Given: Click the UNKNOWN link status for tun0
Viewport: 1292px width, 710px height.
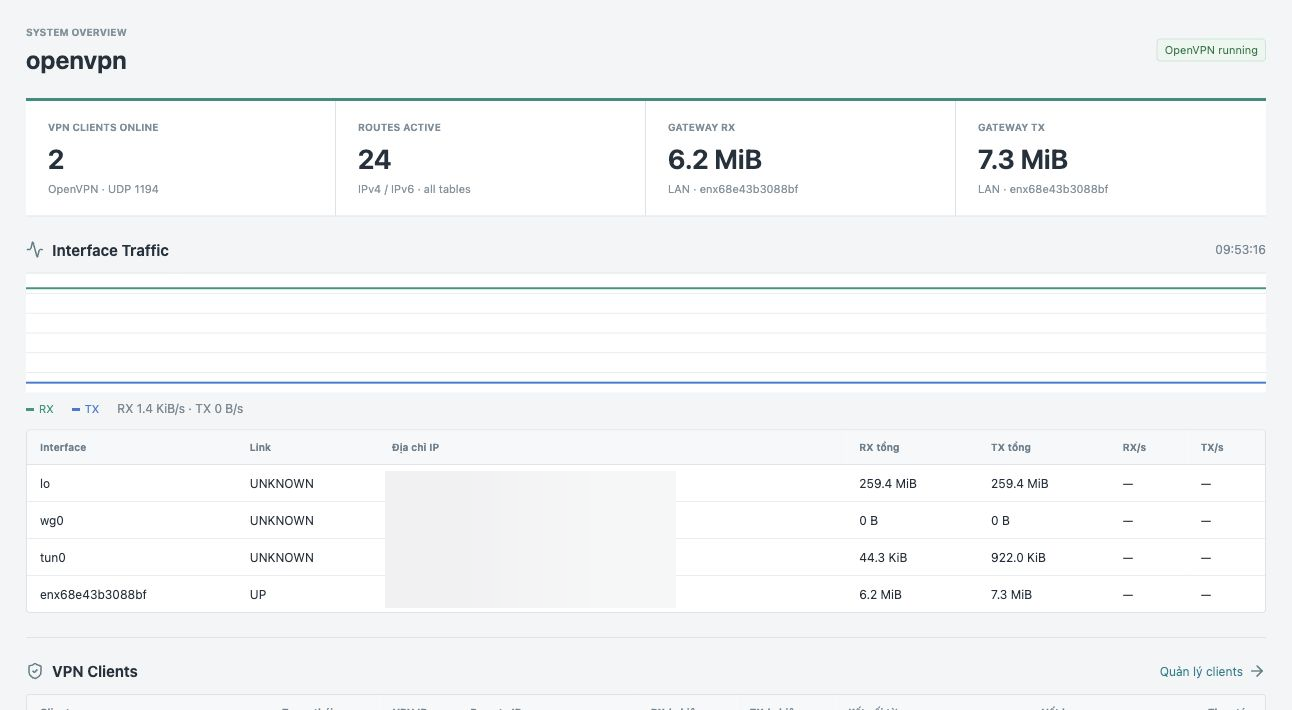Looking at the screenshot, I should coord(282,558).
